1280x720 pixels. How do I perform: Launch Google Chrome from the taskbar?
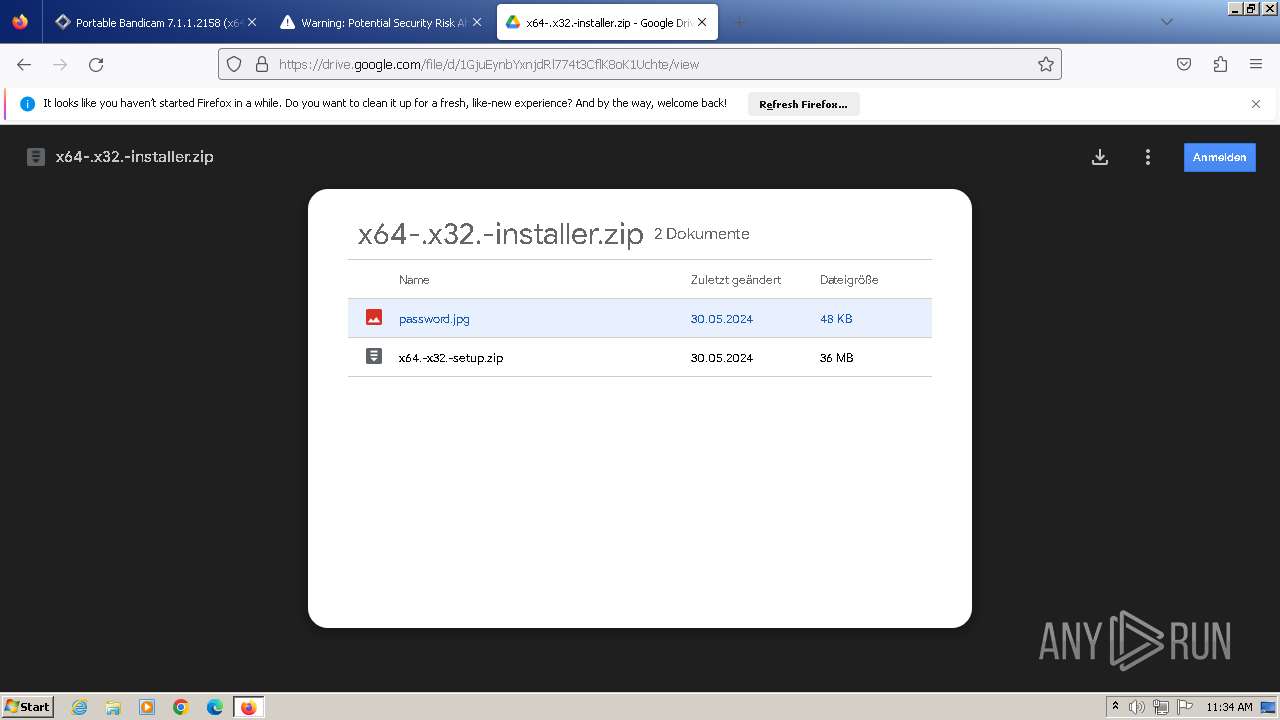pyautogui.click(x=181, y=707)
